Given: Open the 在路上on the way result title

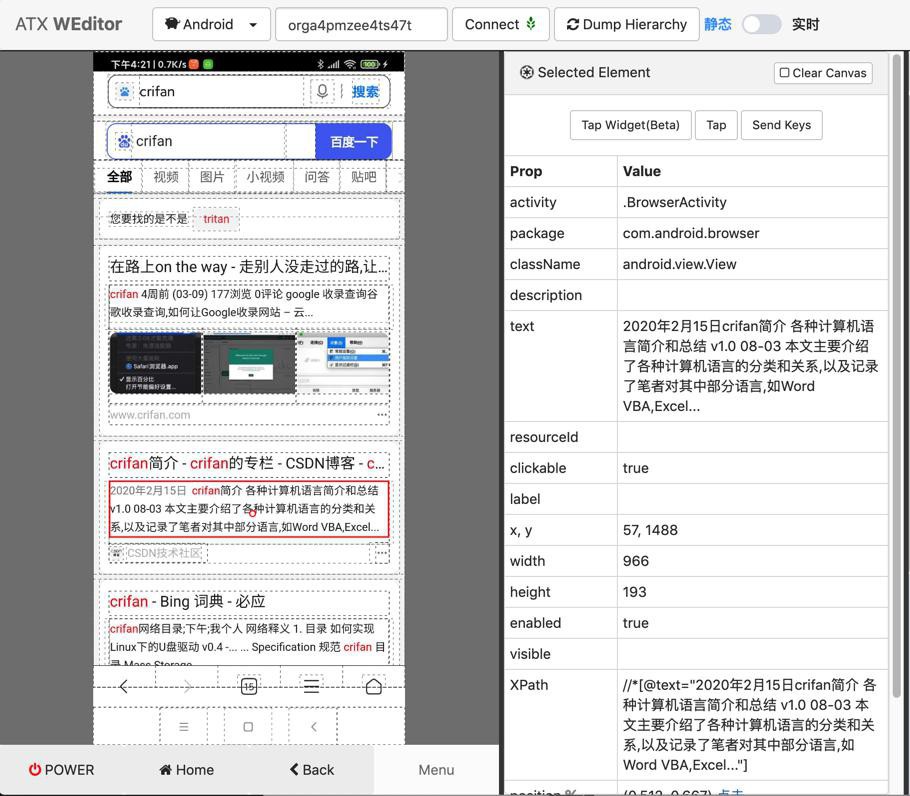Looking at the screenshot, I should point(248,267).
